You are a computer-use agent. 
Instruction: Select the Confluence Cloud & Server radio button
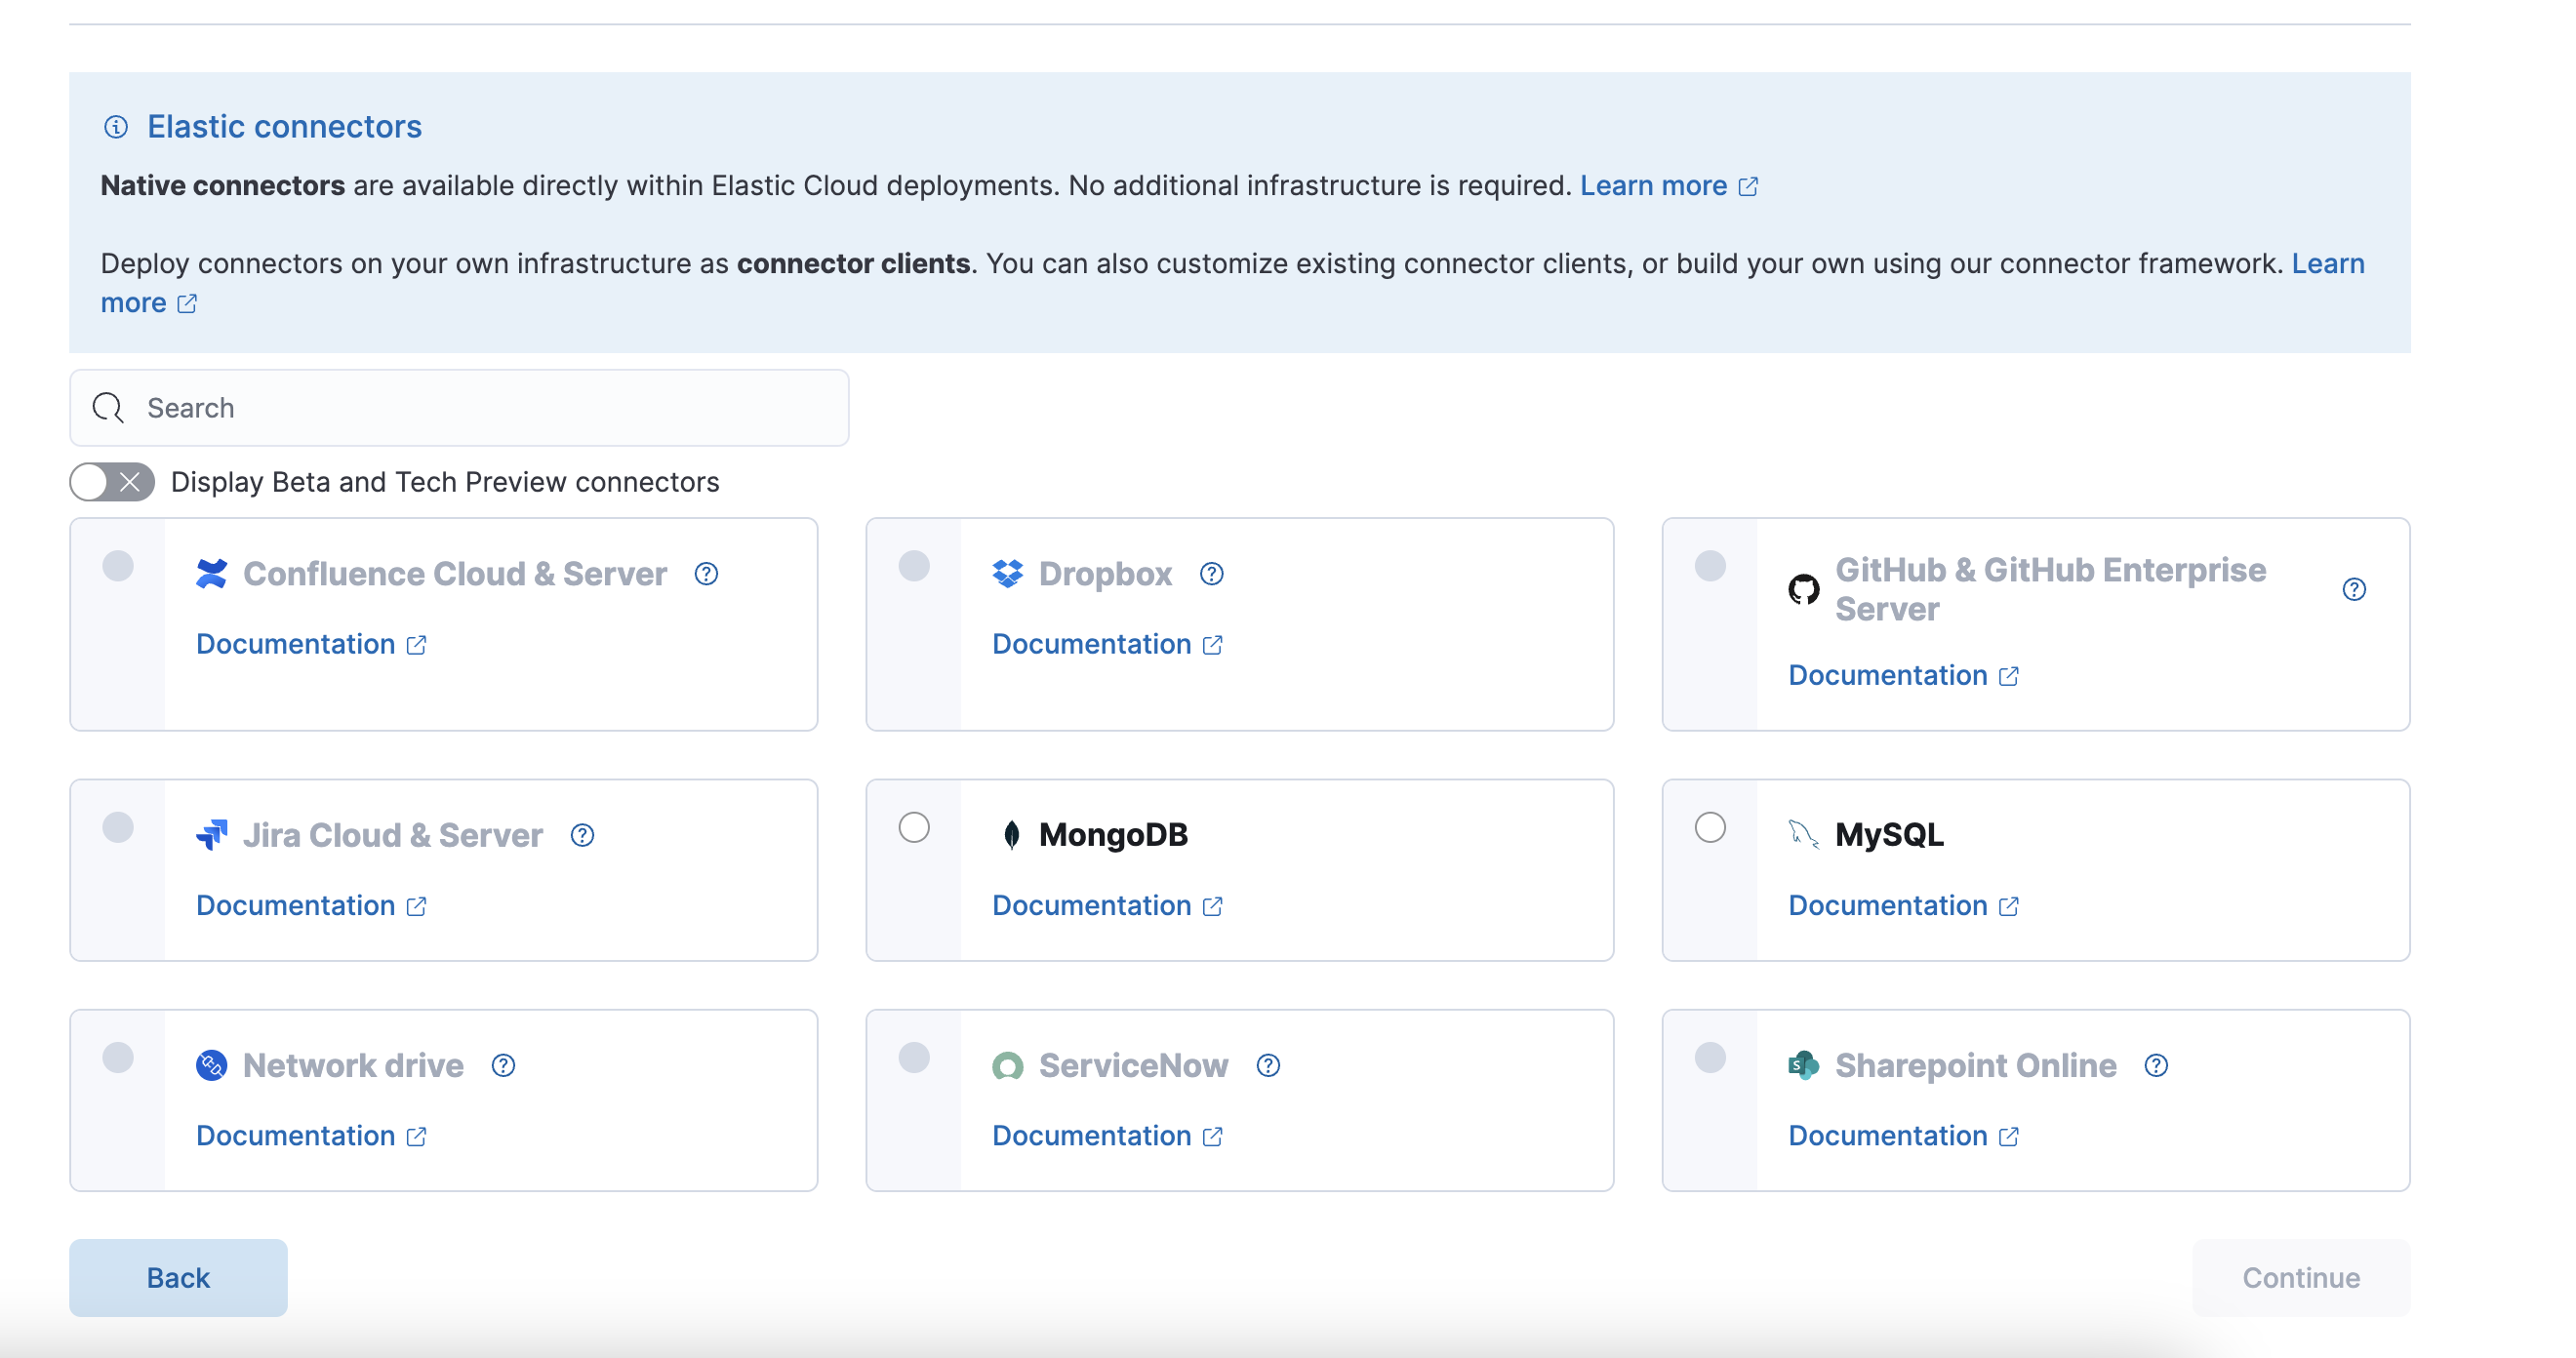point(118,566)
